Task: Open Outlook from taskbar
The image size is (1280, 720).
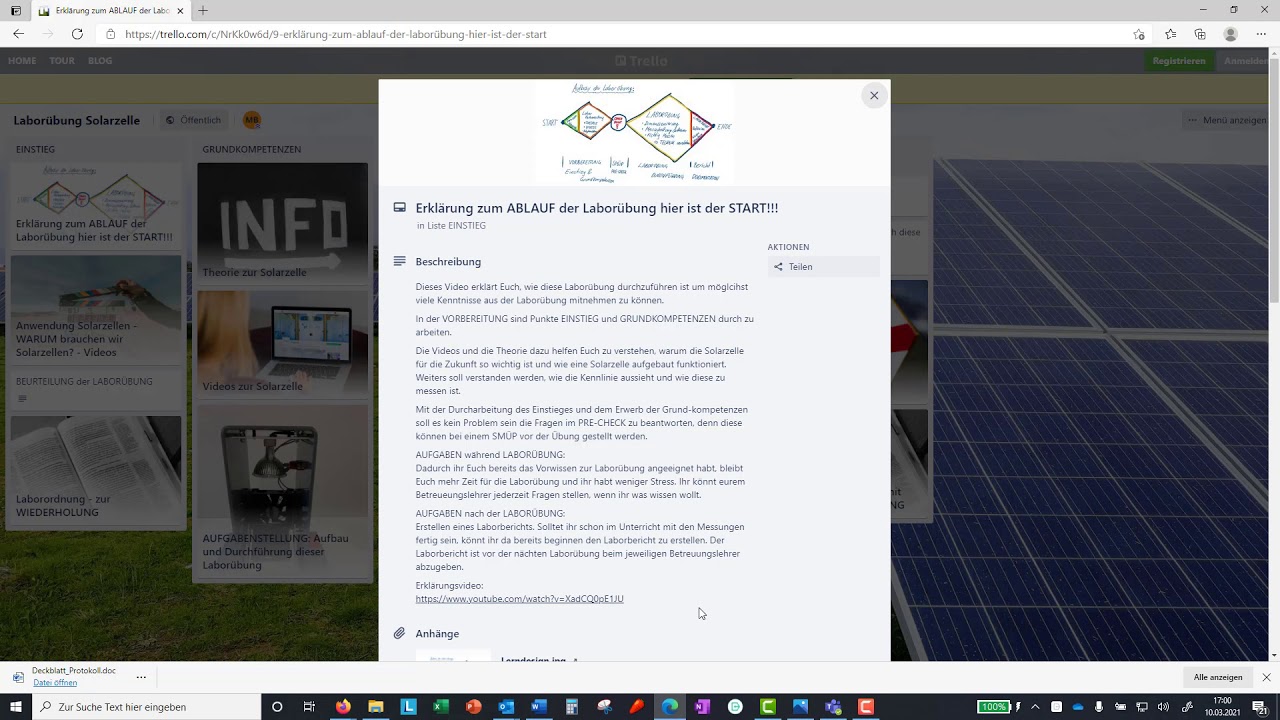Action: coord(506,707)
